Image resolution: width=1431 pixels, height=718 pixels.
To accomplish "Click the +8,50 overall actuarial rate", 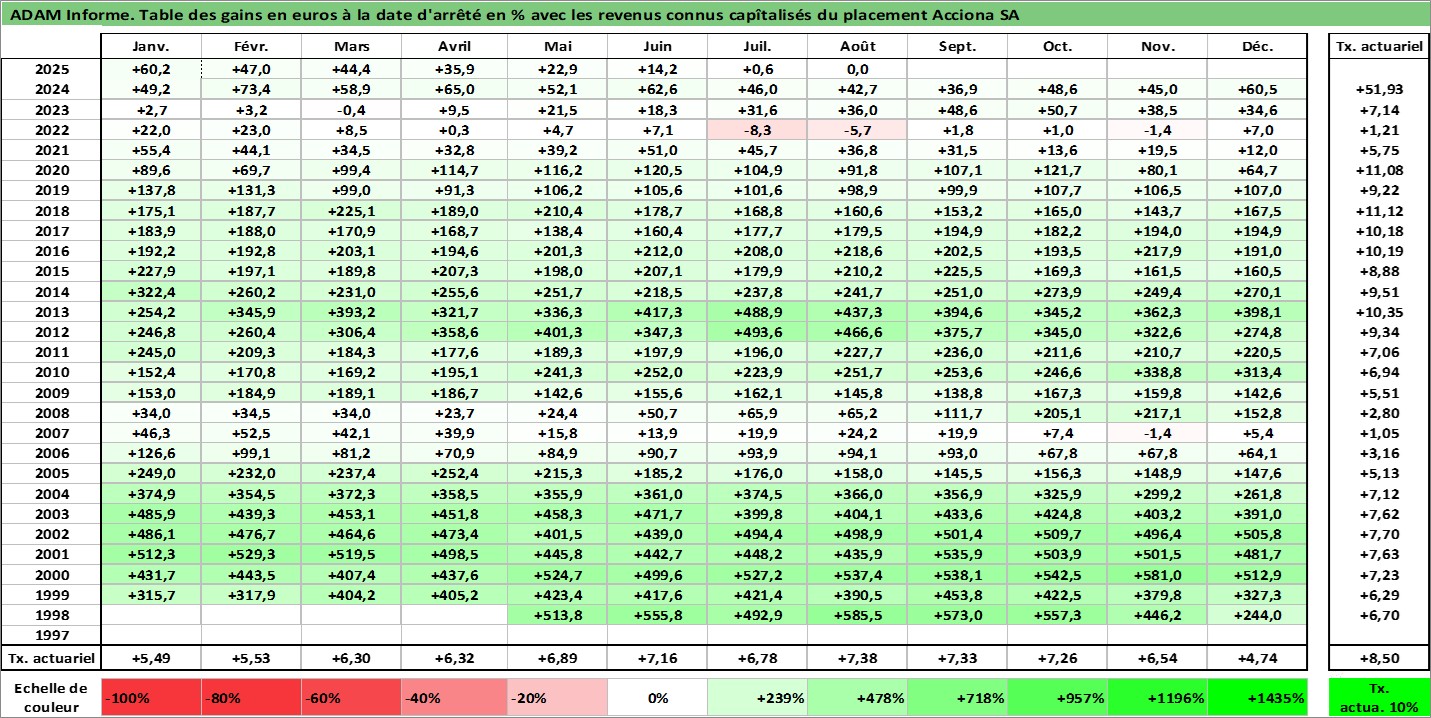I will (x=1378, y=658).
